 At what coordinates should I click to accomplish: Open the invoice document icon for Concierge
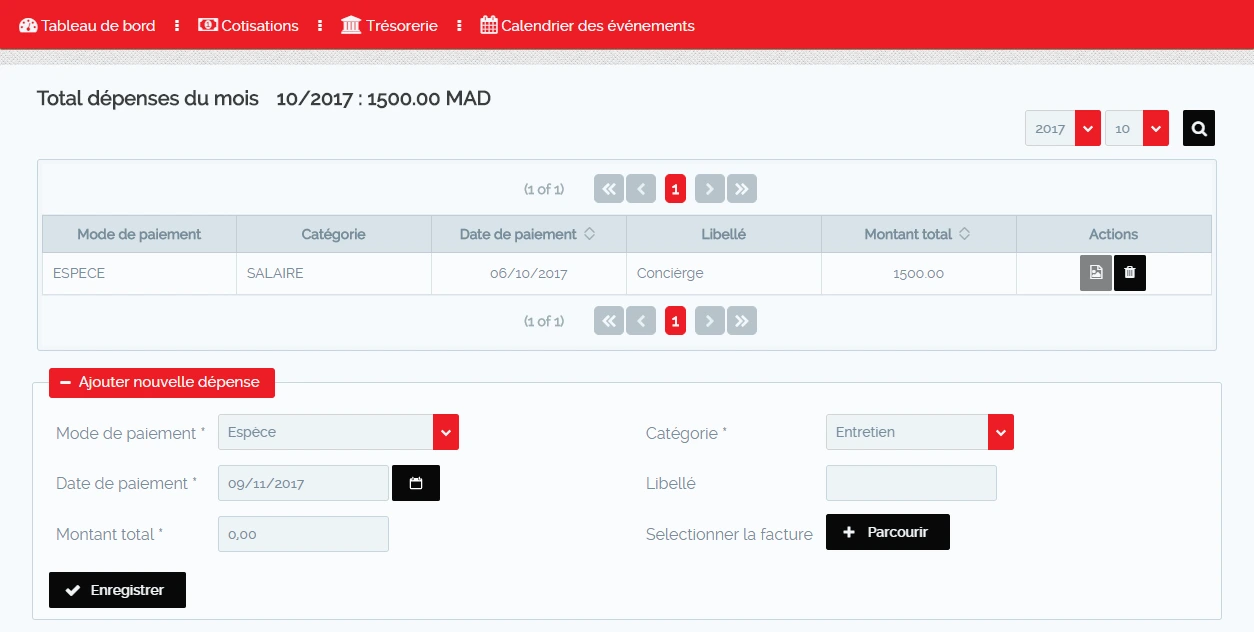pos(1096,273)
